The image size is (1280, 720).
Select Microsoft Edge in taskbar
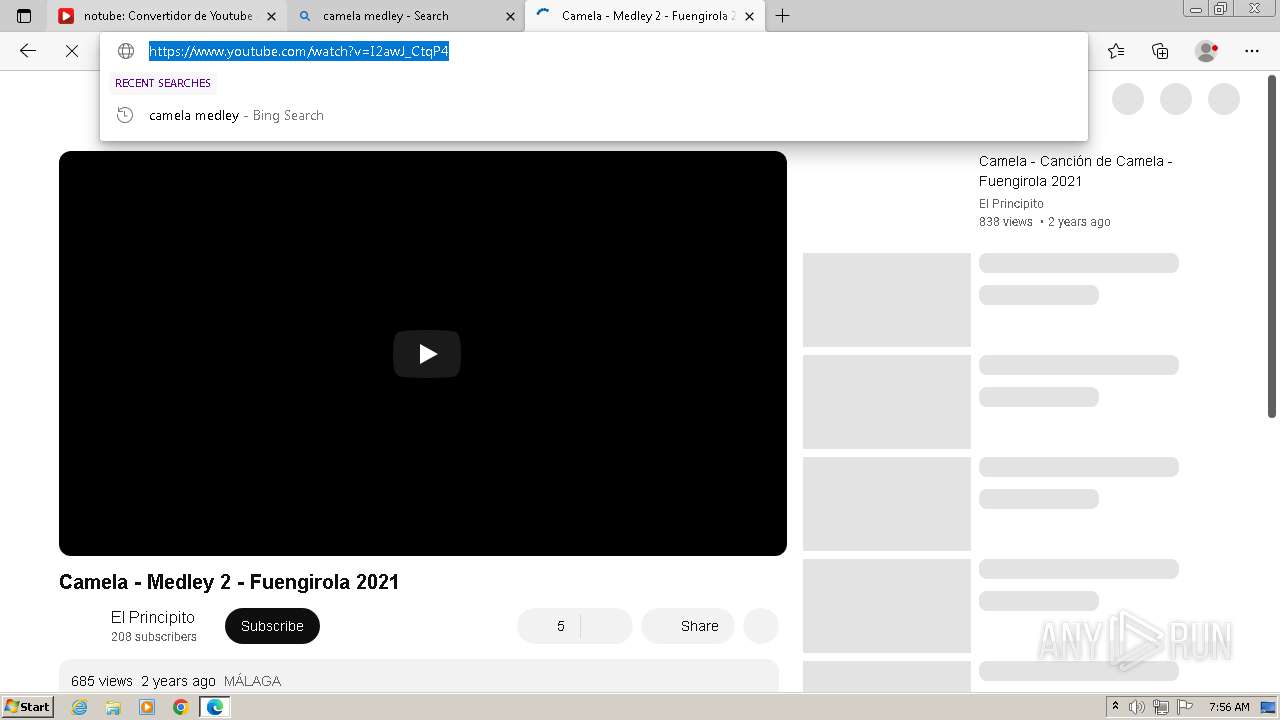pos(215,707)
